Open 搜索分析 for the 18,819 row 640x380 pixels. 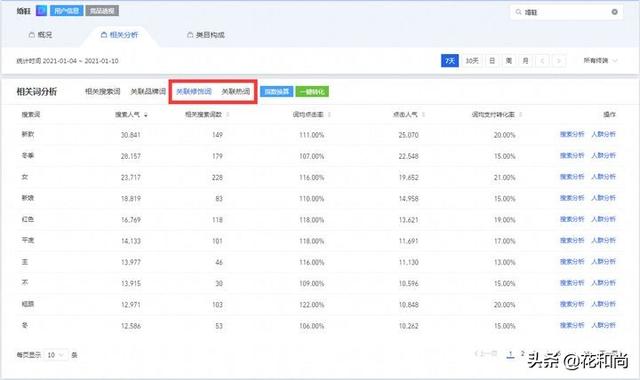click(x=572, y=198)
